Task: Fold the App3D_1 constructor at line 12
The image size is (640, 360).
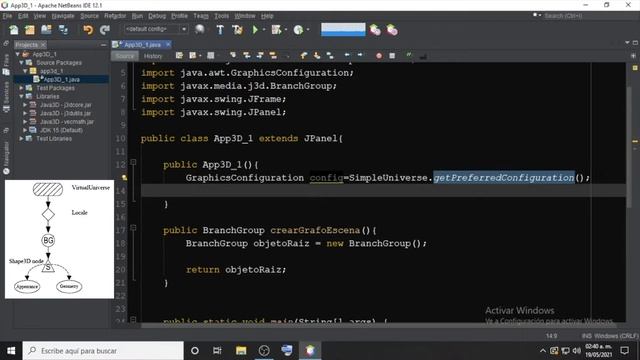Action: (x=133, y=162)
